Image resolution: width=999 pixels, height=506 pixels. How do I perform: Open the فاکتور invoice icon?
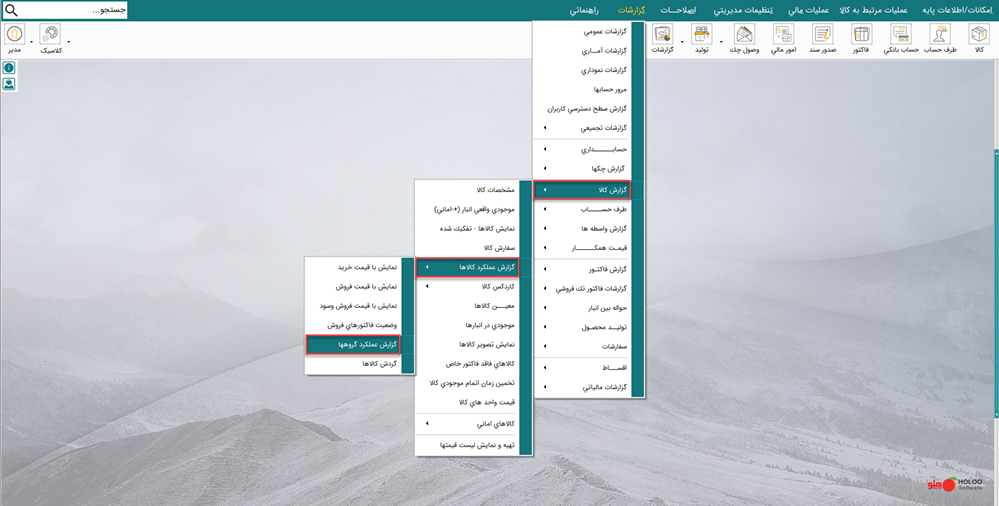pos(861,37)
